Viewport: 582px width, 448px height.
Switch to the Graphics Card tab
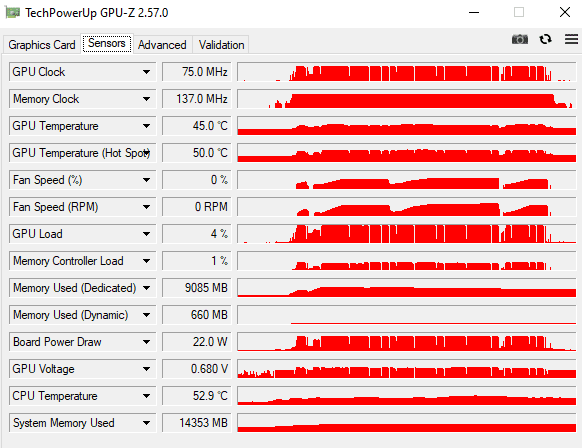point(42,45)
